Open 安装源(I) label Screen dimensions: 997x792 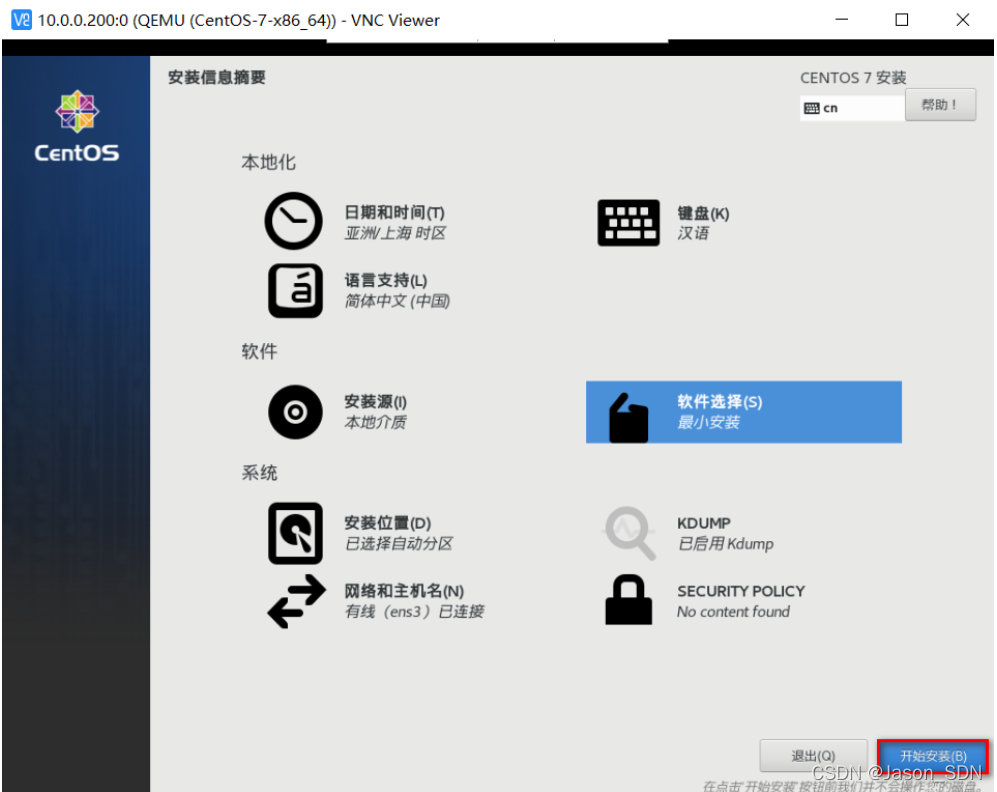pos(375,402)
